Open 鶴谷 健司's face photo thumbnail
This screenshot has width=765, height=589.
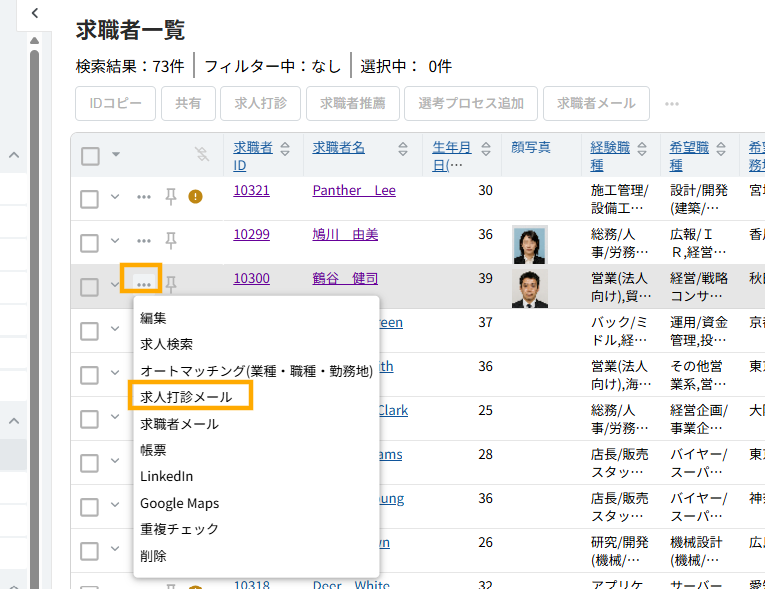pyautogui.click(x=529, y=288)
